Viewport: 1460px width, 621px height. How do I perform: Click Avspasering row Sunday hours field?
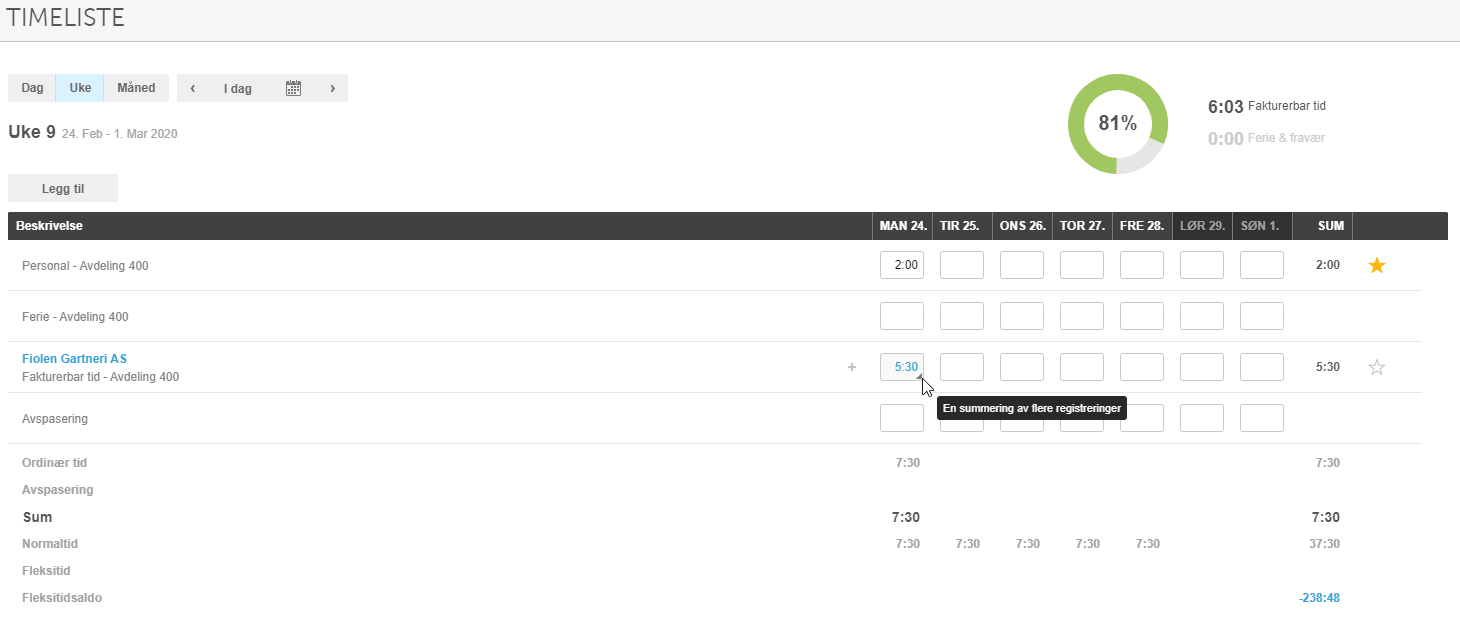[1262, 418]
